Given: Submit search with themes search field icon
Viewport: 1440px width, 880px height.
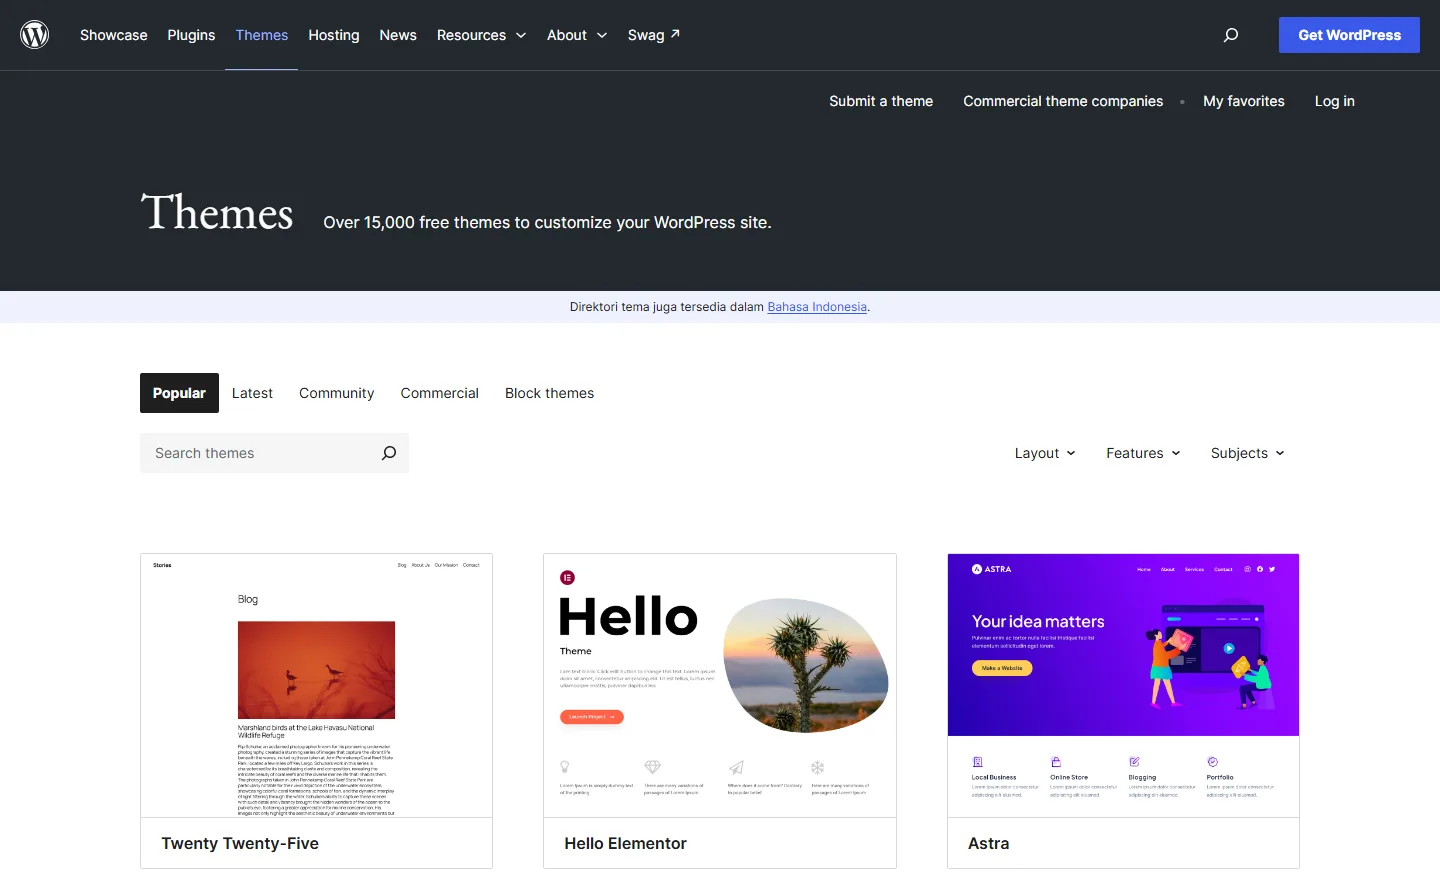Looking at the screenshot, I should pyautogui.click(x=389, y=453).
